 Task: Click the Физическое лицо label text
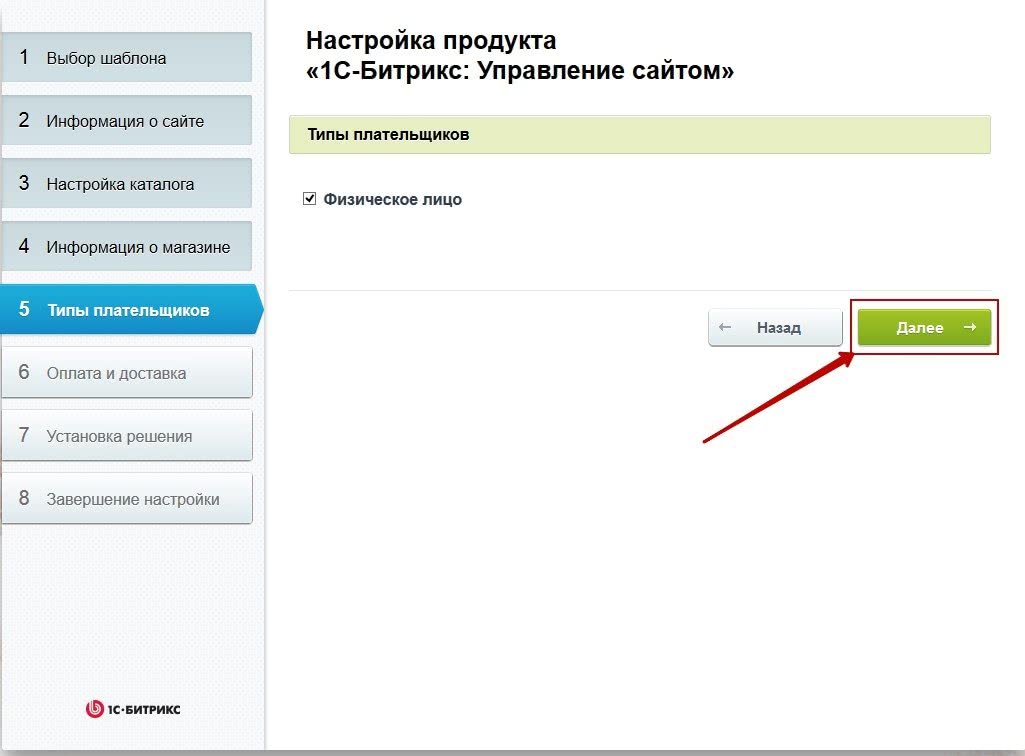(392, 199)
